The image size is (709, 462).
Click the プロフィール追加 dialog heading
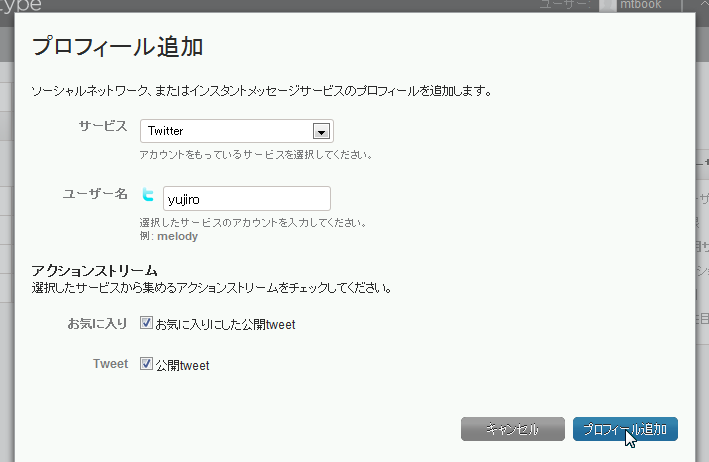(118, 47)
